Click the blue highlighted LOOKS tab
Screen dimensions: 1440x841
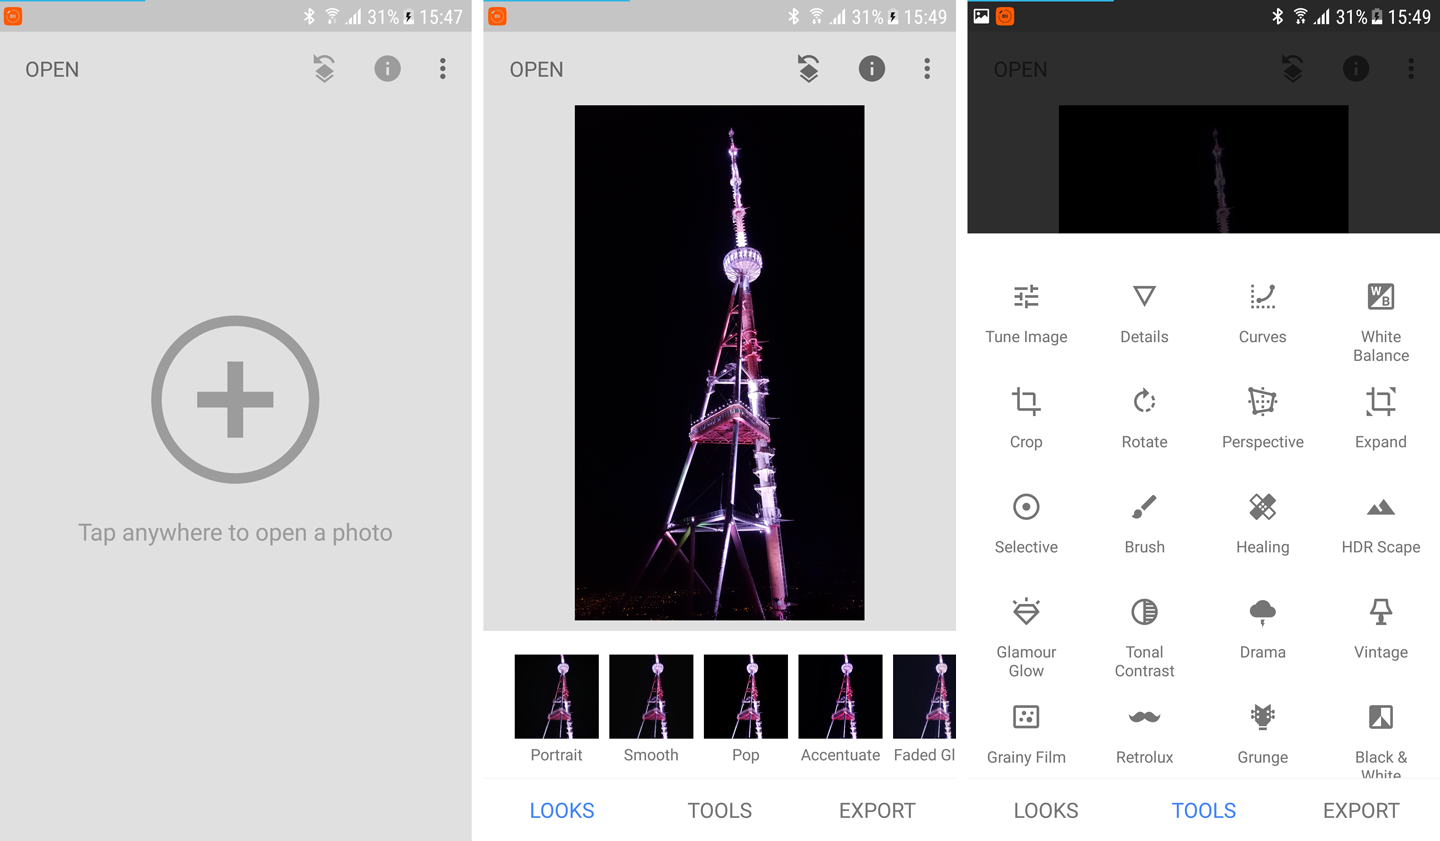pos(562,810)
